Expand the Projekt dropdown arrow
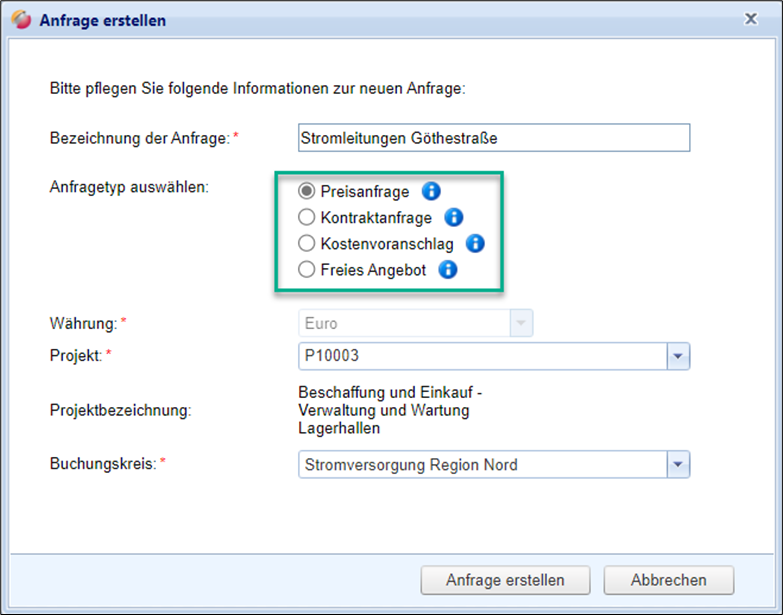783x615 pixels. click(678, 356)
